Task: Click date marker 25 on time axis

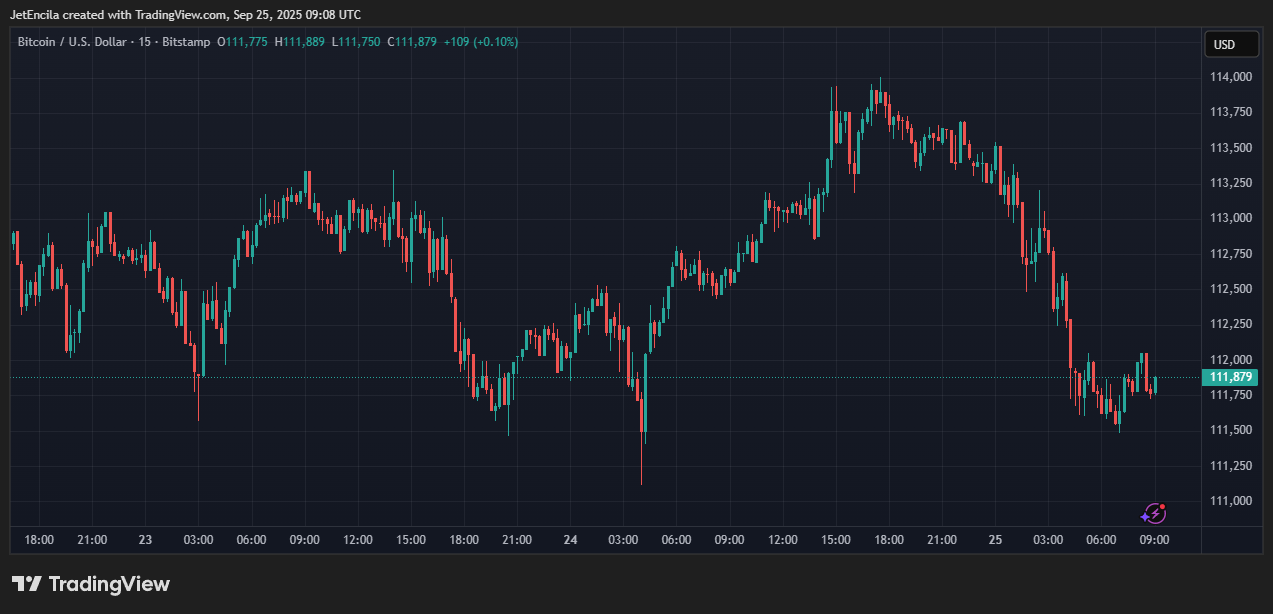Action: click(x=995, y=540)
